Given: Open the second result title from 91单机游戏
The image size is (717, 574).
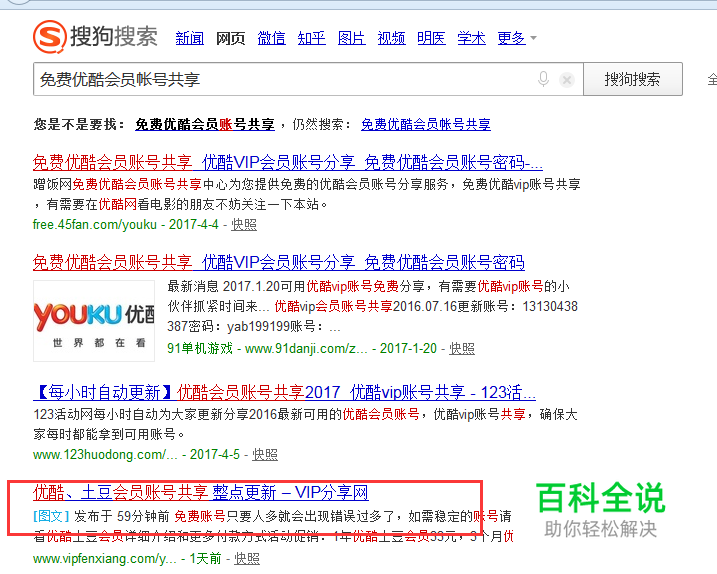Looking at the screenshot, I should pyautogui.click(x=278, y=262).
